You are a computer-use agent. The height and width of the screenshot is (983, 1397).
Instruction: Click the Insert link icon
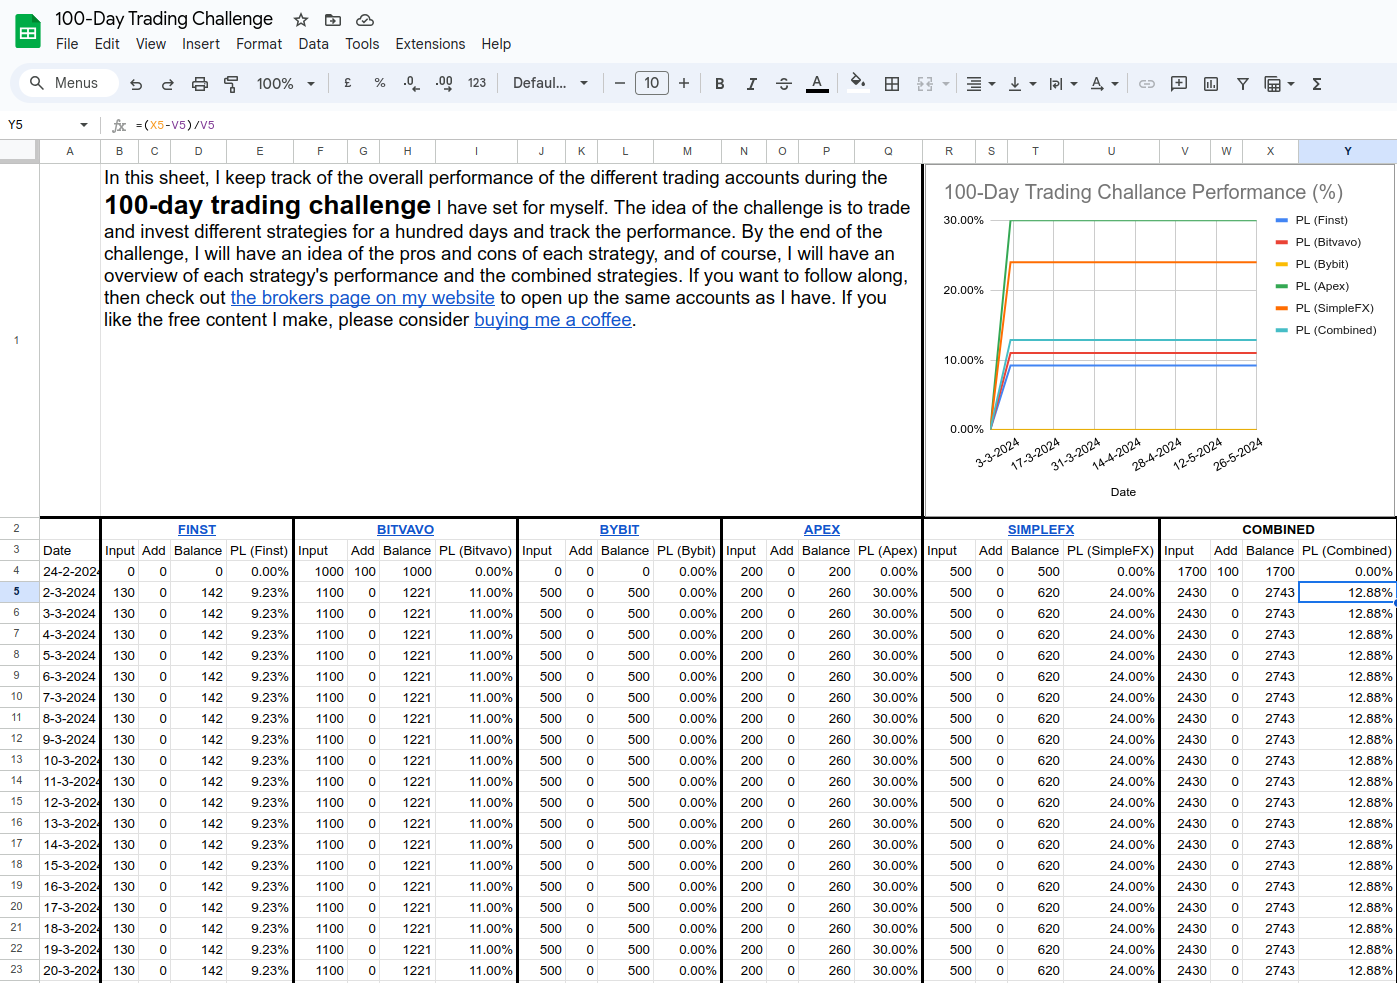1147,84
